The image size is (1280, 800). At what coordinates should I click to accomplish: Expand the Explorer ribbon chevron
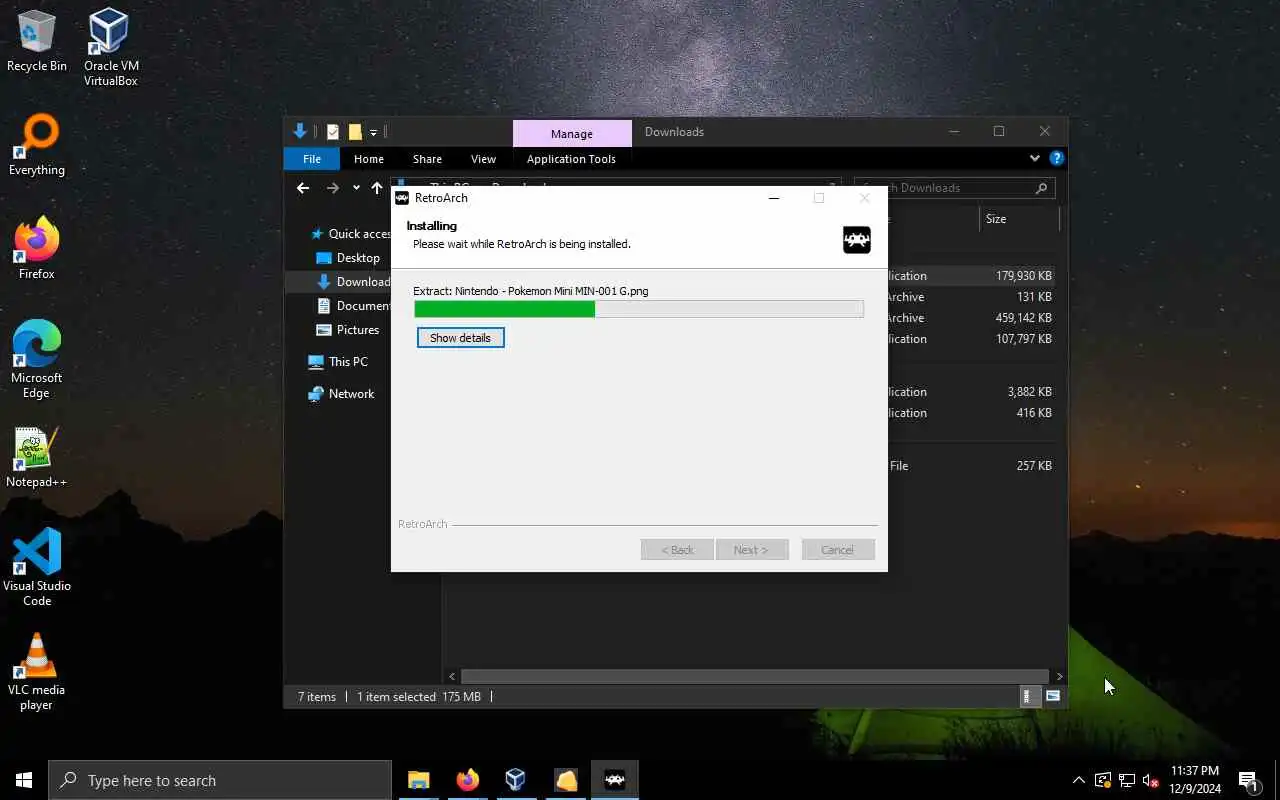[x=1035, y=158]
